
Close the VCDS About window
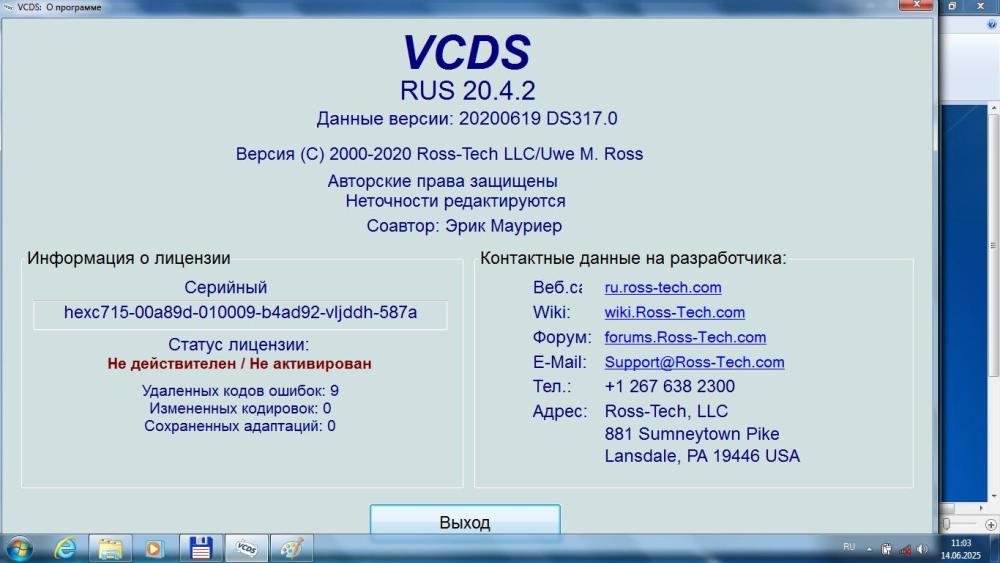point(916,5)
